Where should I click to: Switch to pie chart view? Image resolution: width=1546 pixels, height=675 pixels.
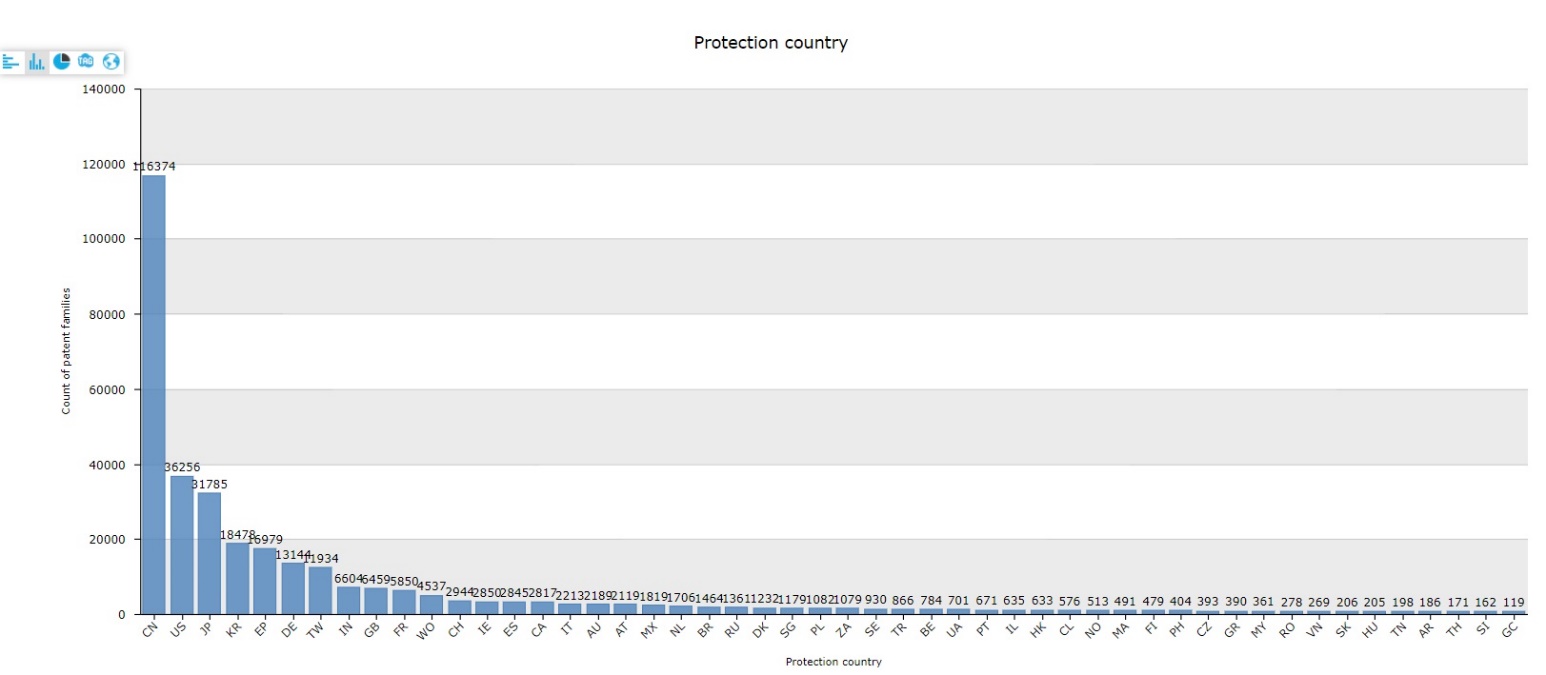[x=62, y=62]
